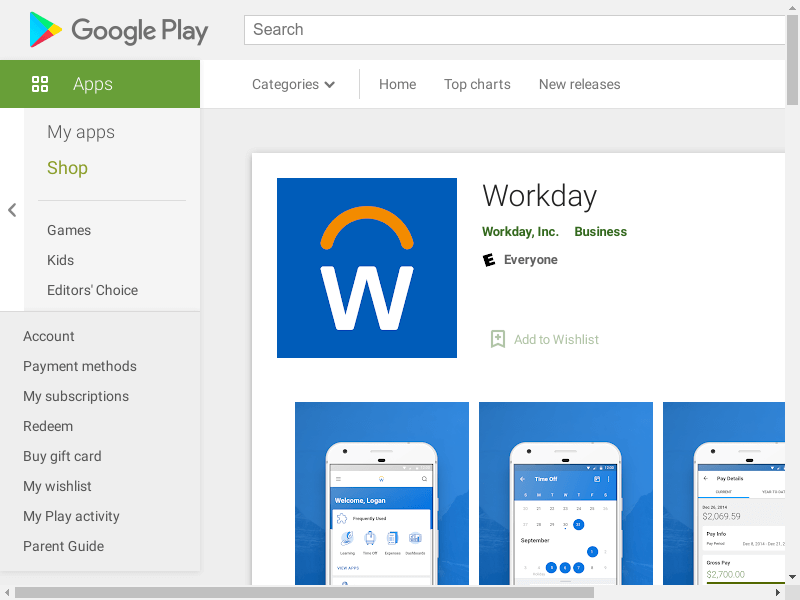Open the Account page
The width and height of the screenshot is (800, 600).
pyautogui.click(x=48, y=336)
